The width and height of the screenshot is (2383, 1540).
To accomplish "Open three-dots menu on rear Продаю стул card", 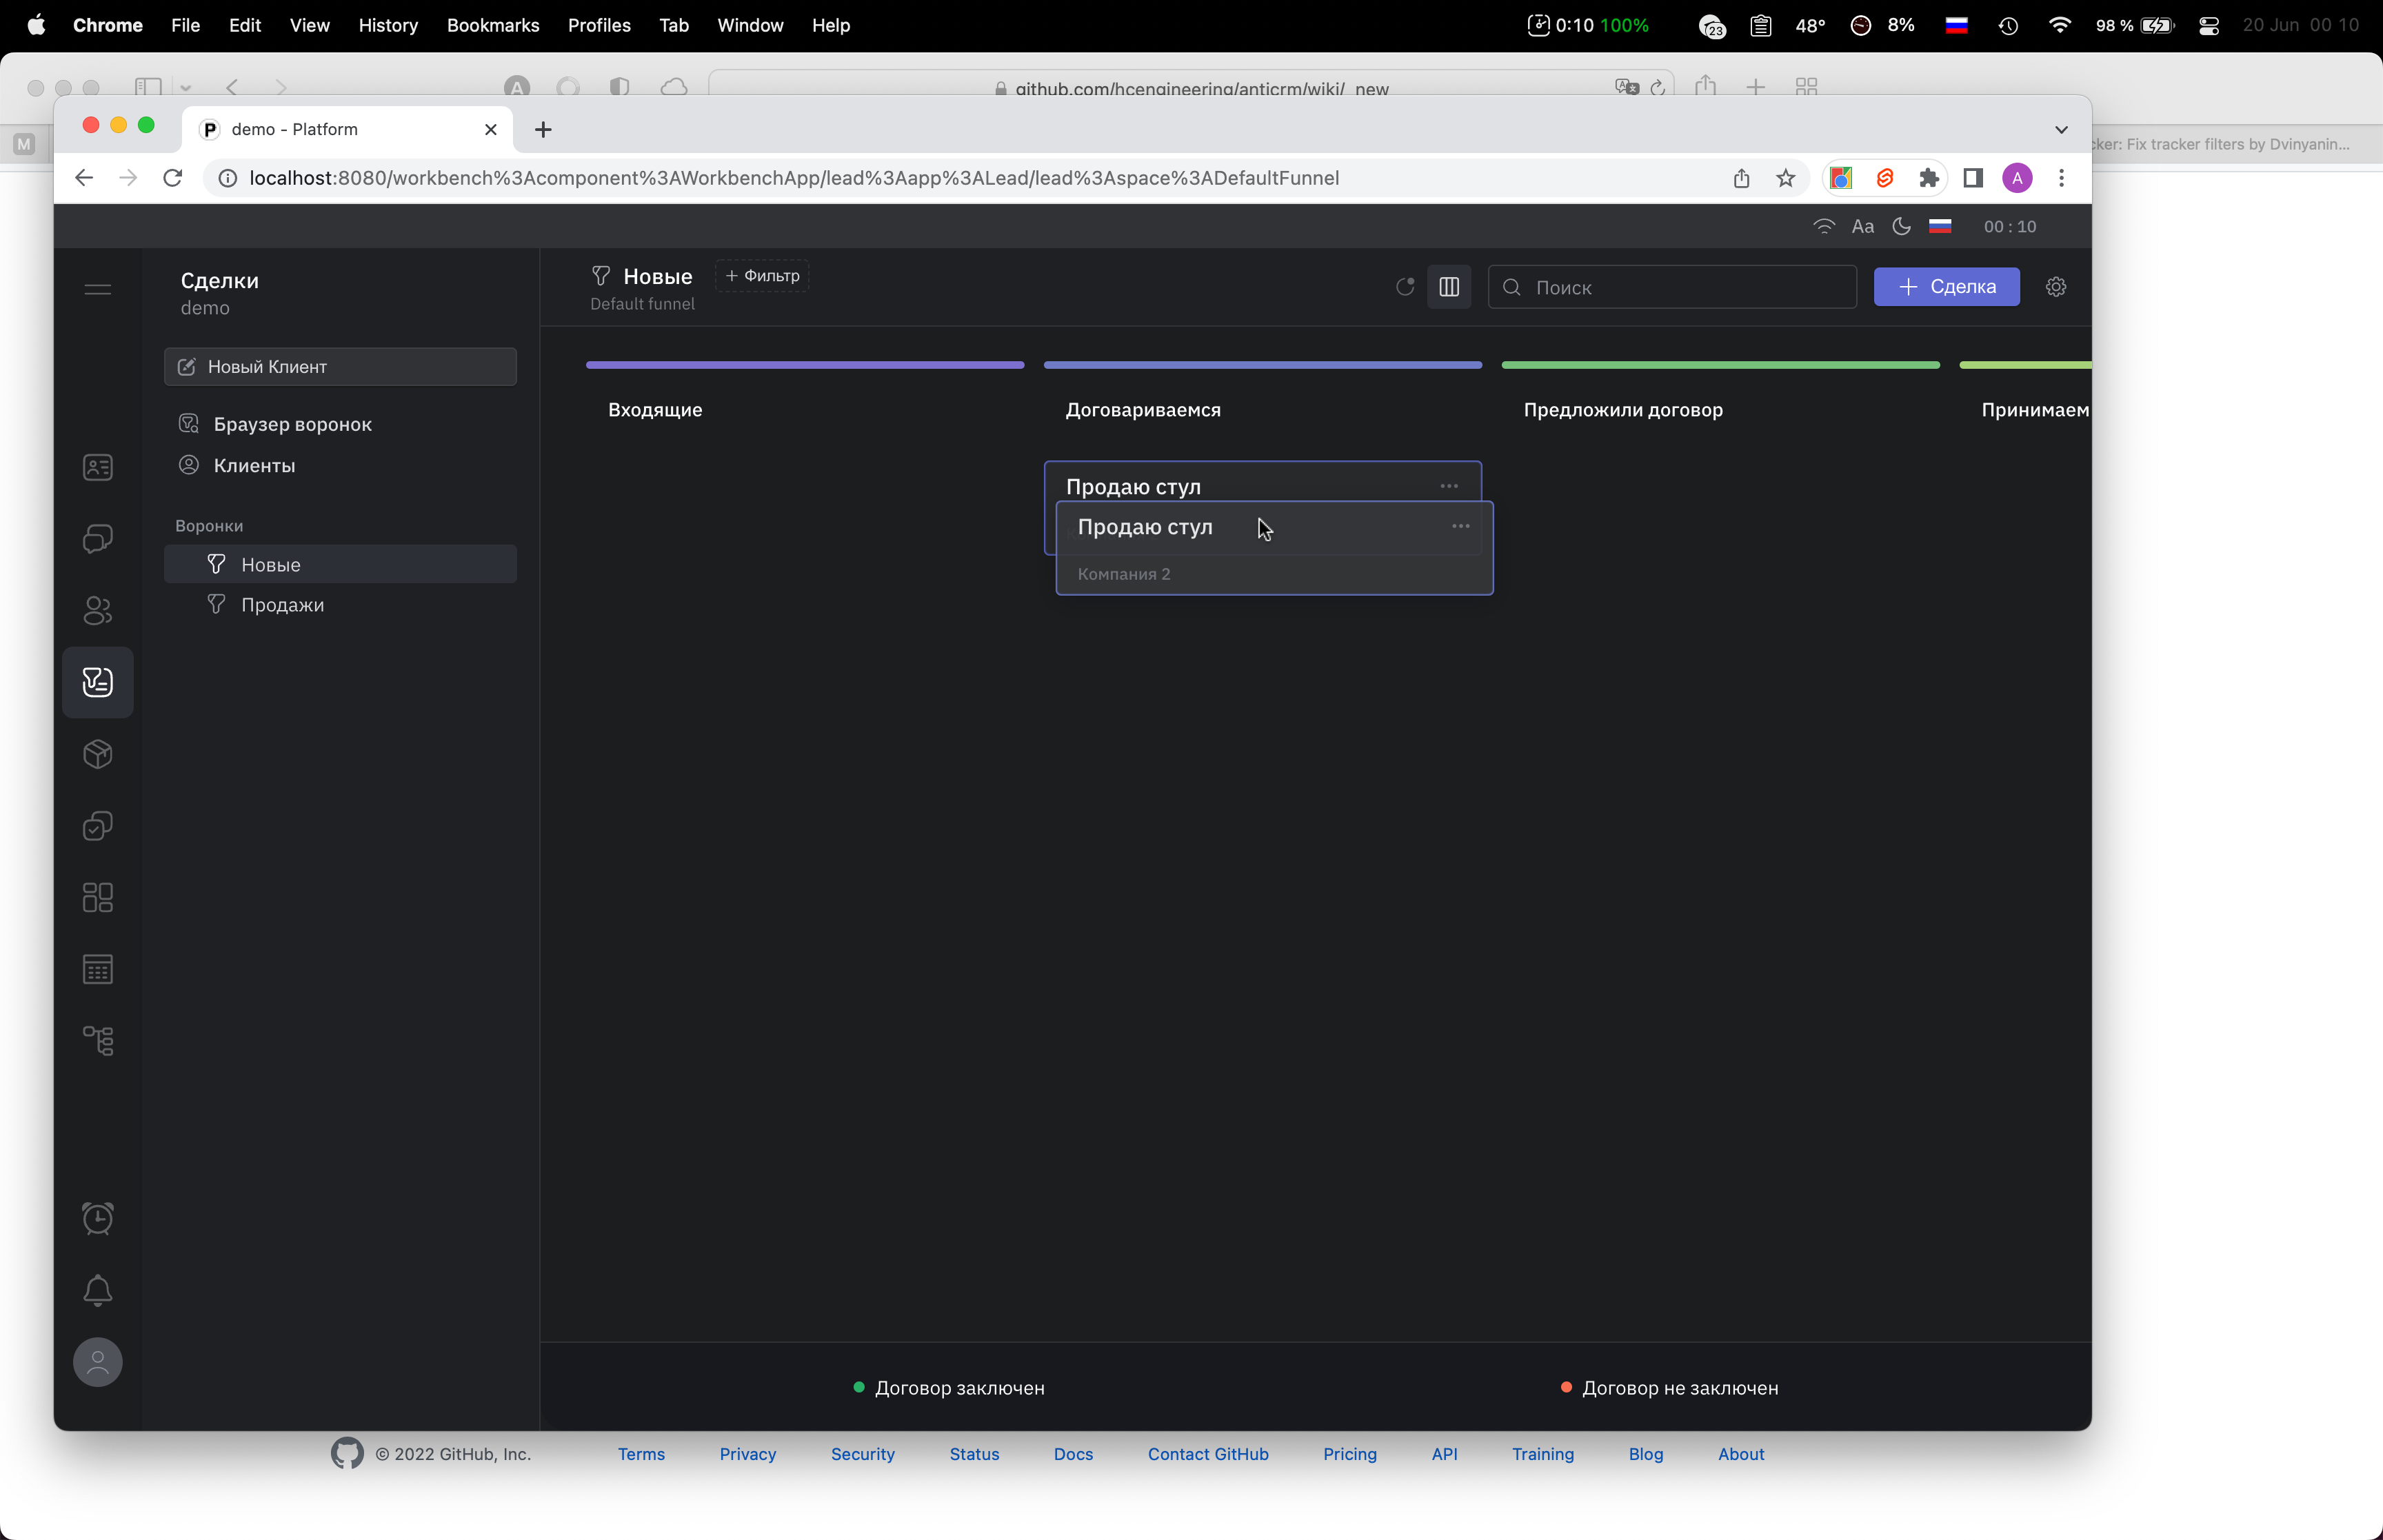I will click(x=1449, y=486).
